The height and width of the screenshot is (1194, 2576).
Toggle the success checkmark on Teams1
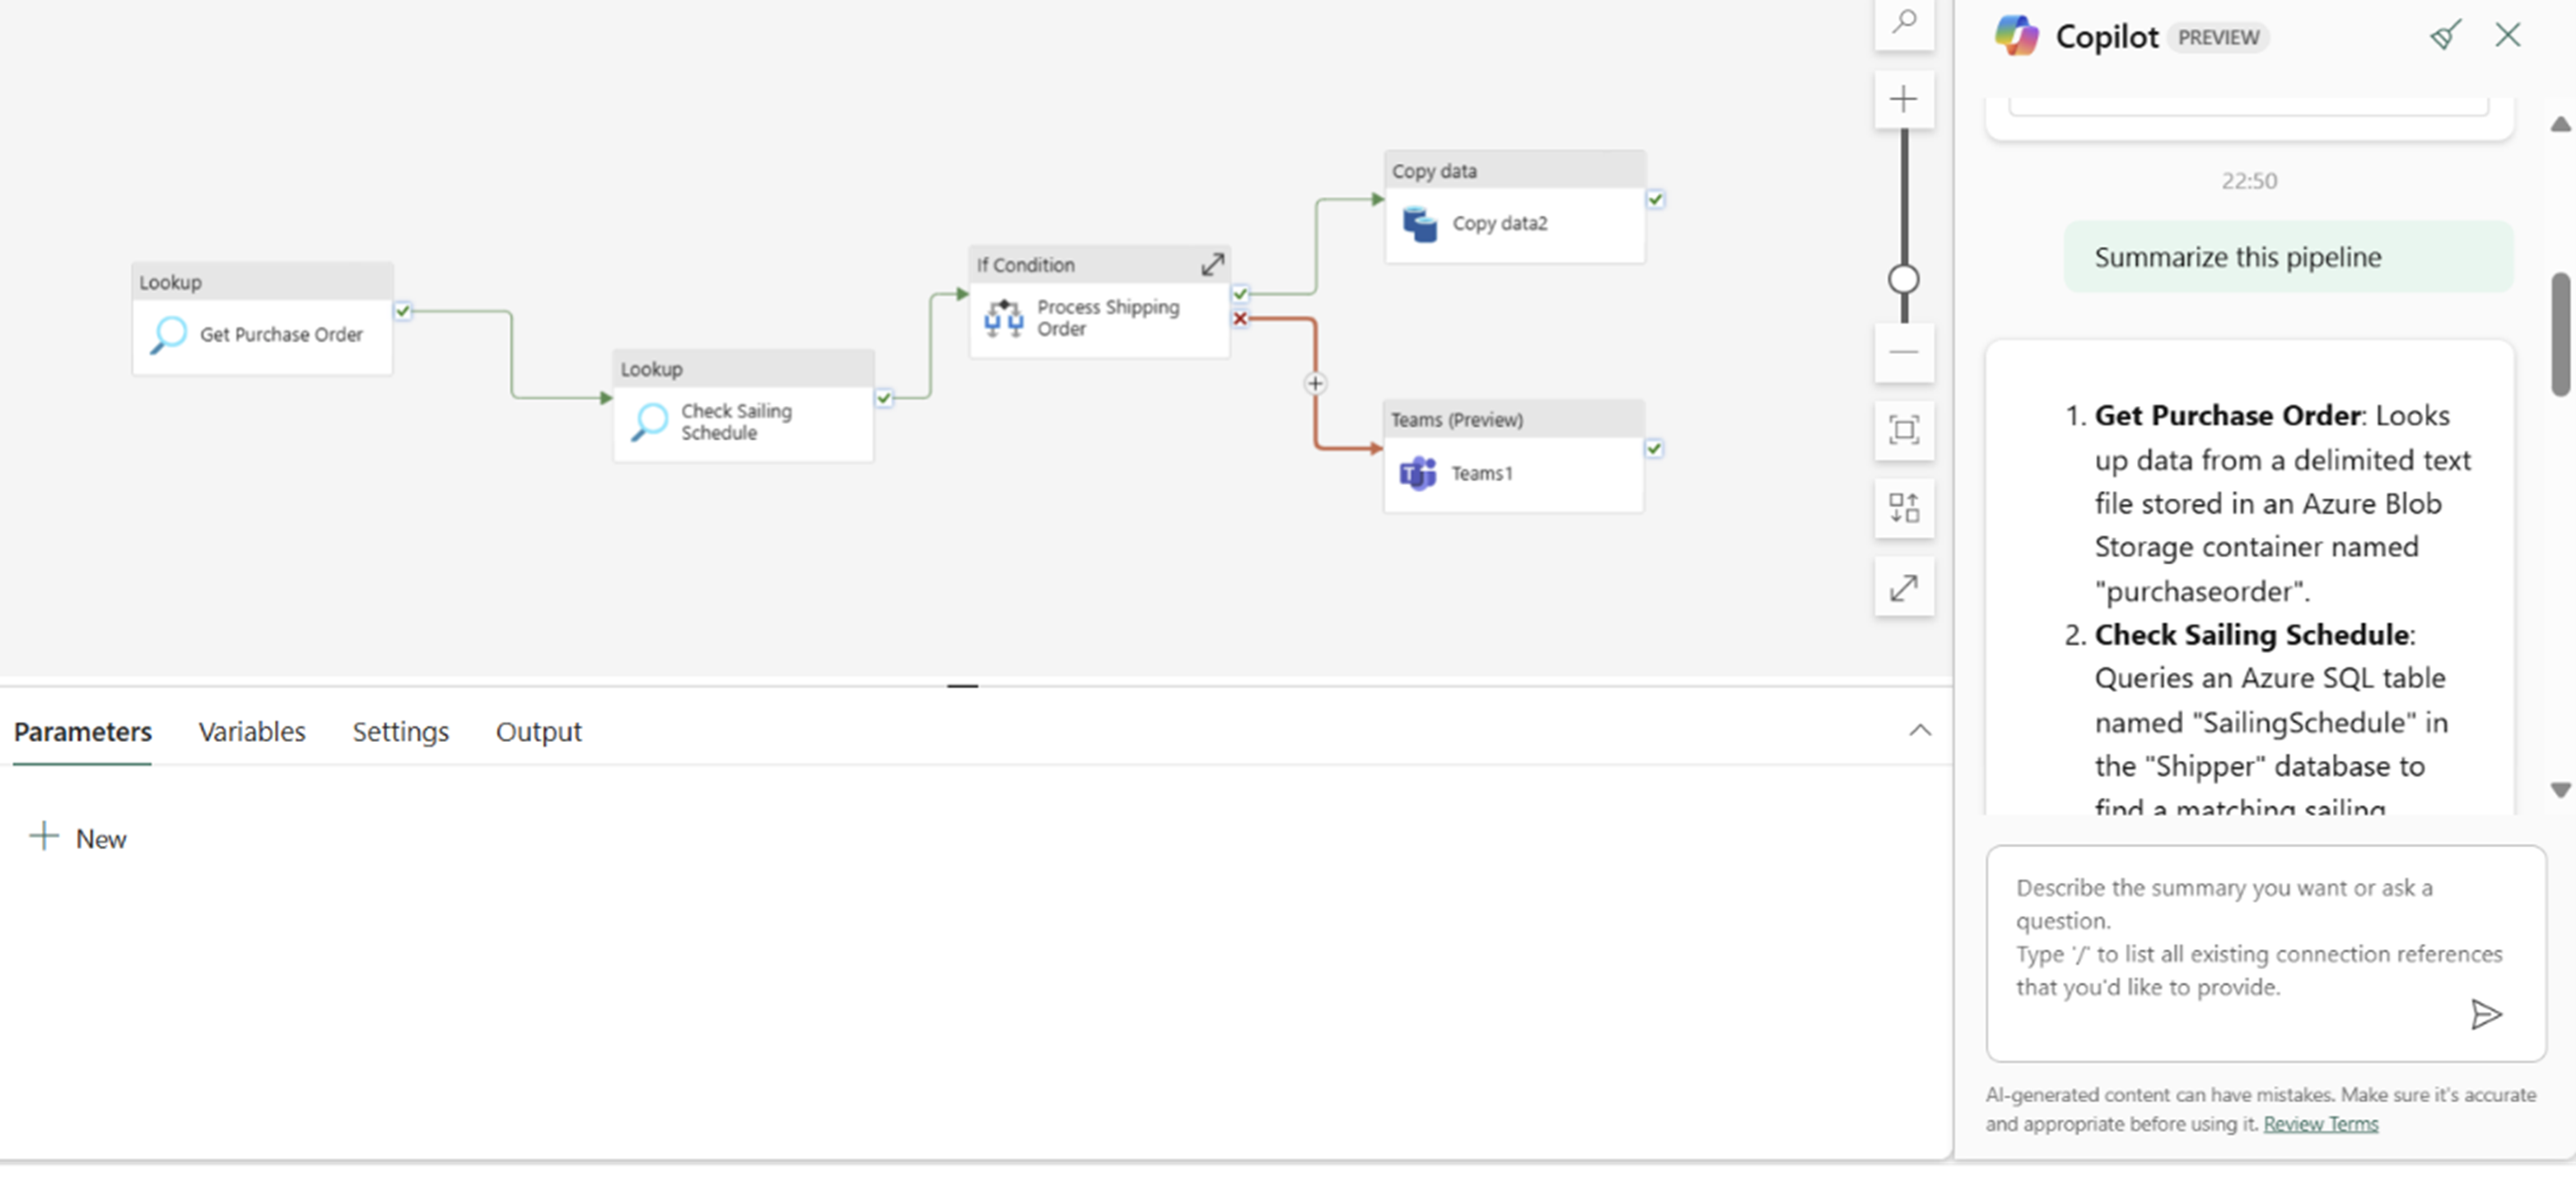(x=1654, y=447)
